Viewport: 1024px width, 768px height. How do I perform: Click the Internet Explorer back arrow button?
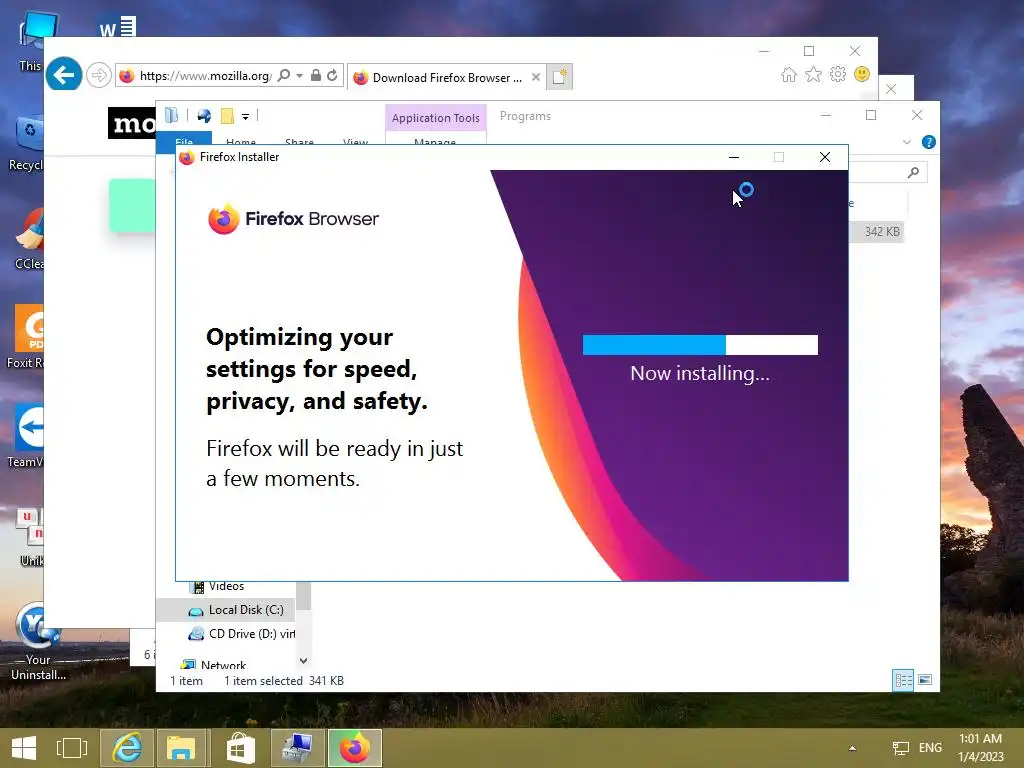(64, 75)
